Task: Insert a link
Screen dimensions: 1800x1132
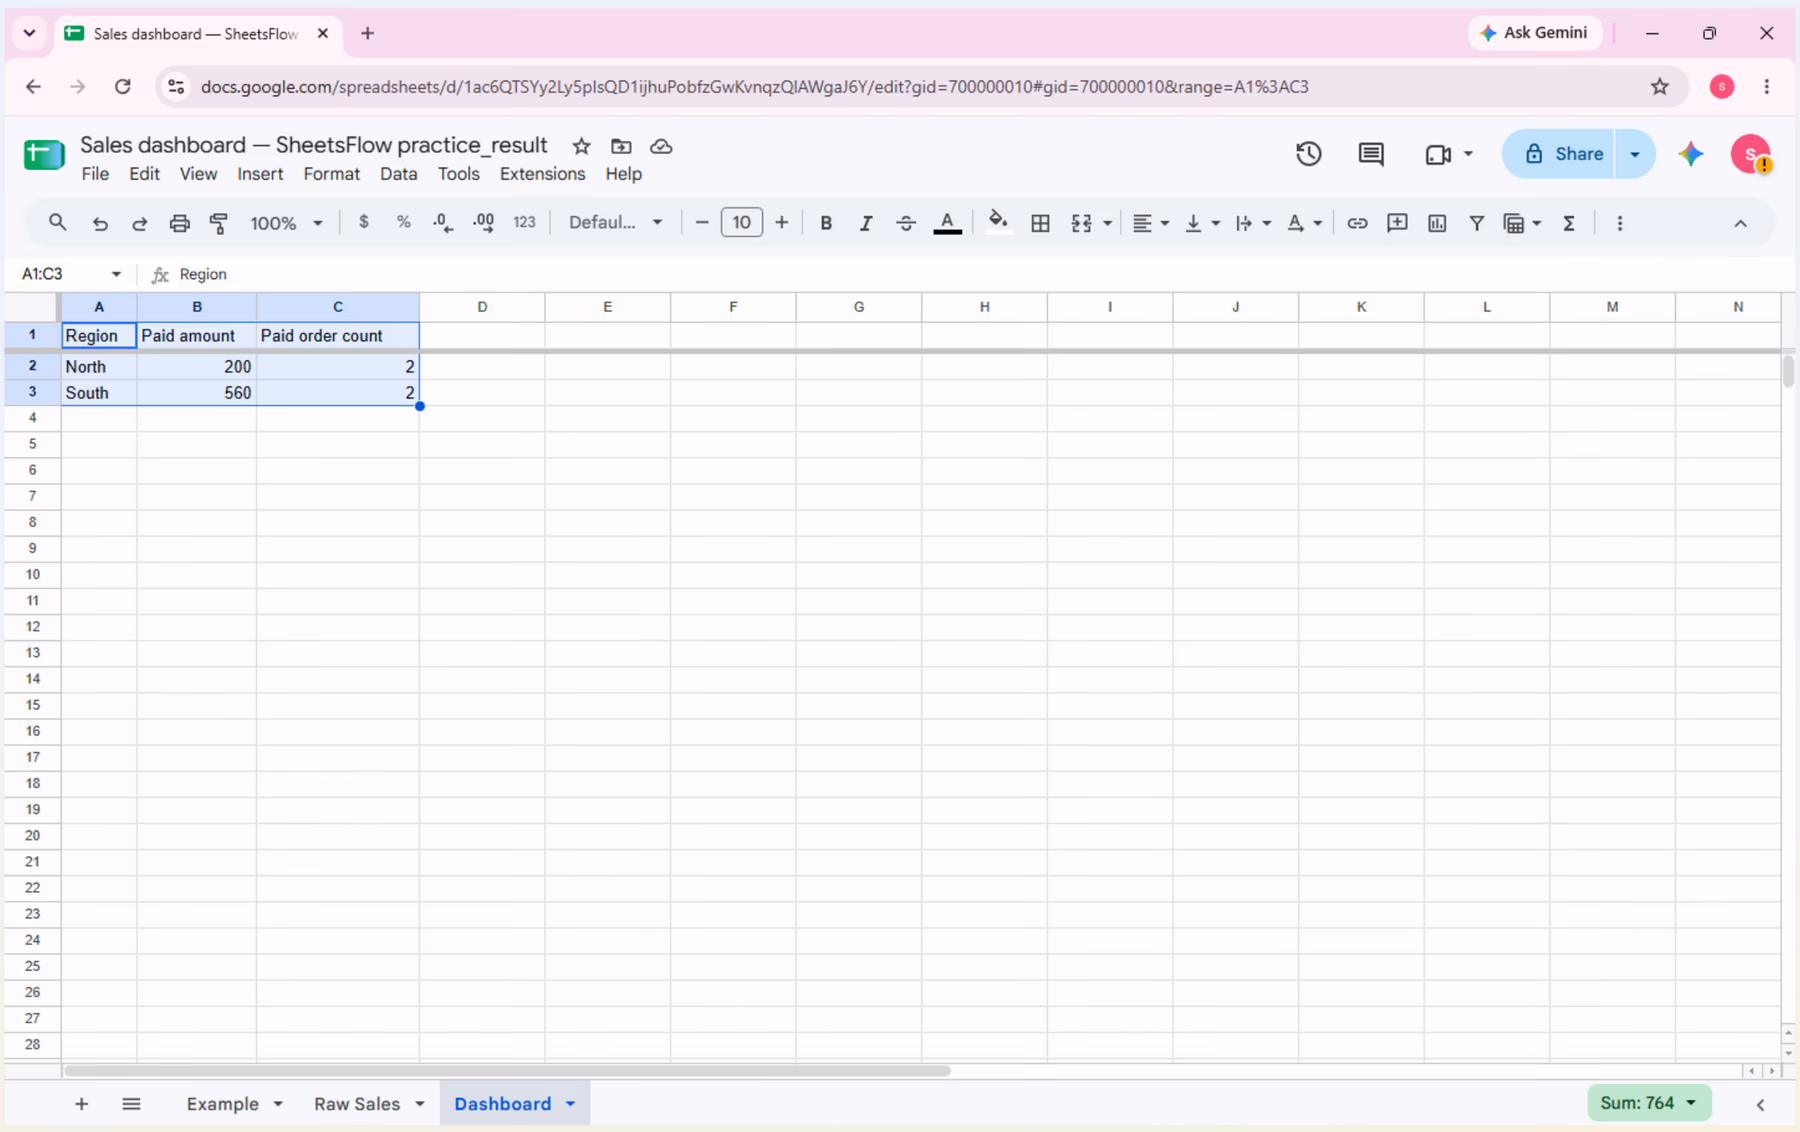Action: (x=1356, y=223)
